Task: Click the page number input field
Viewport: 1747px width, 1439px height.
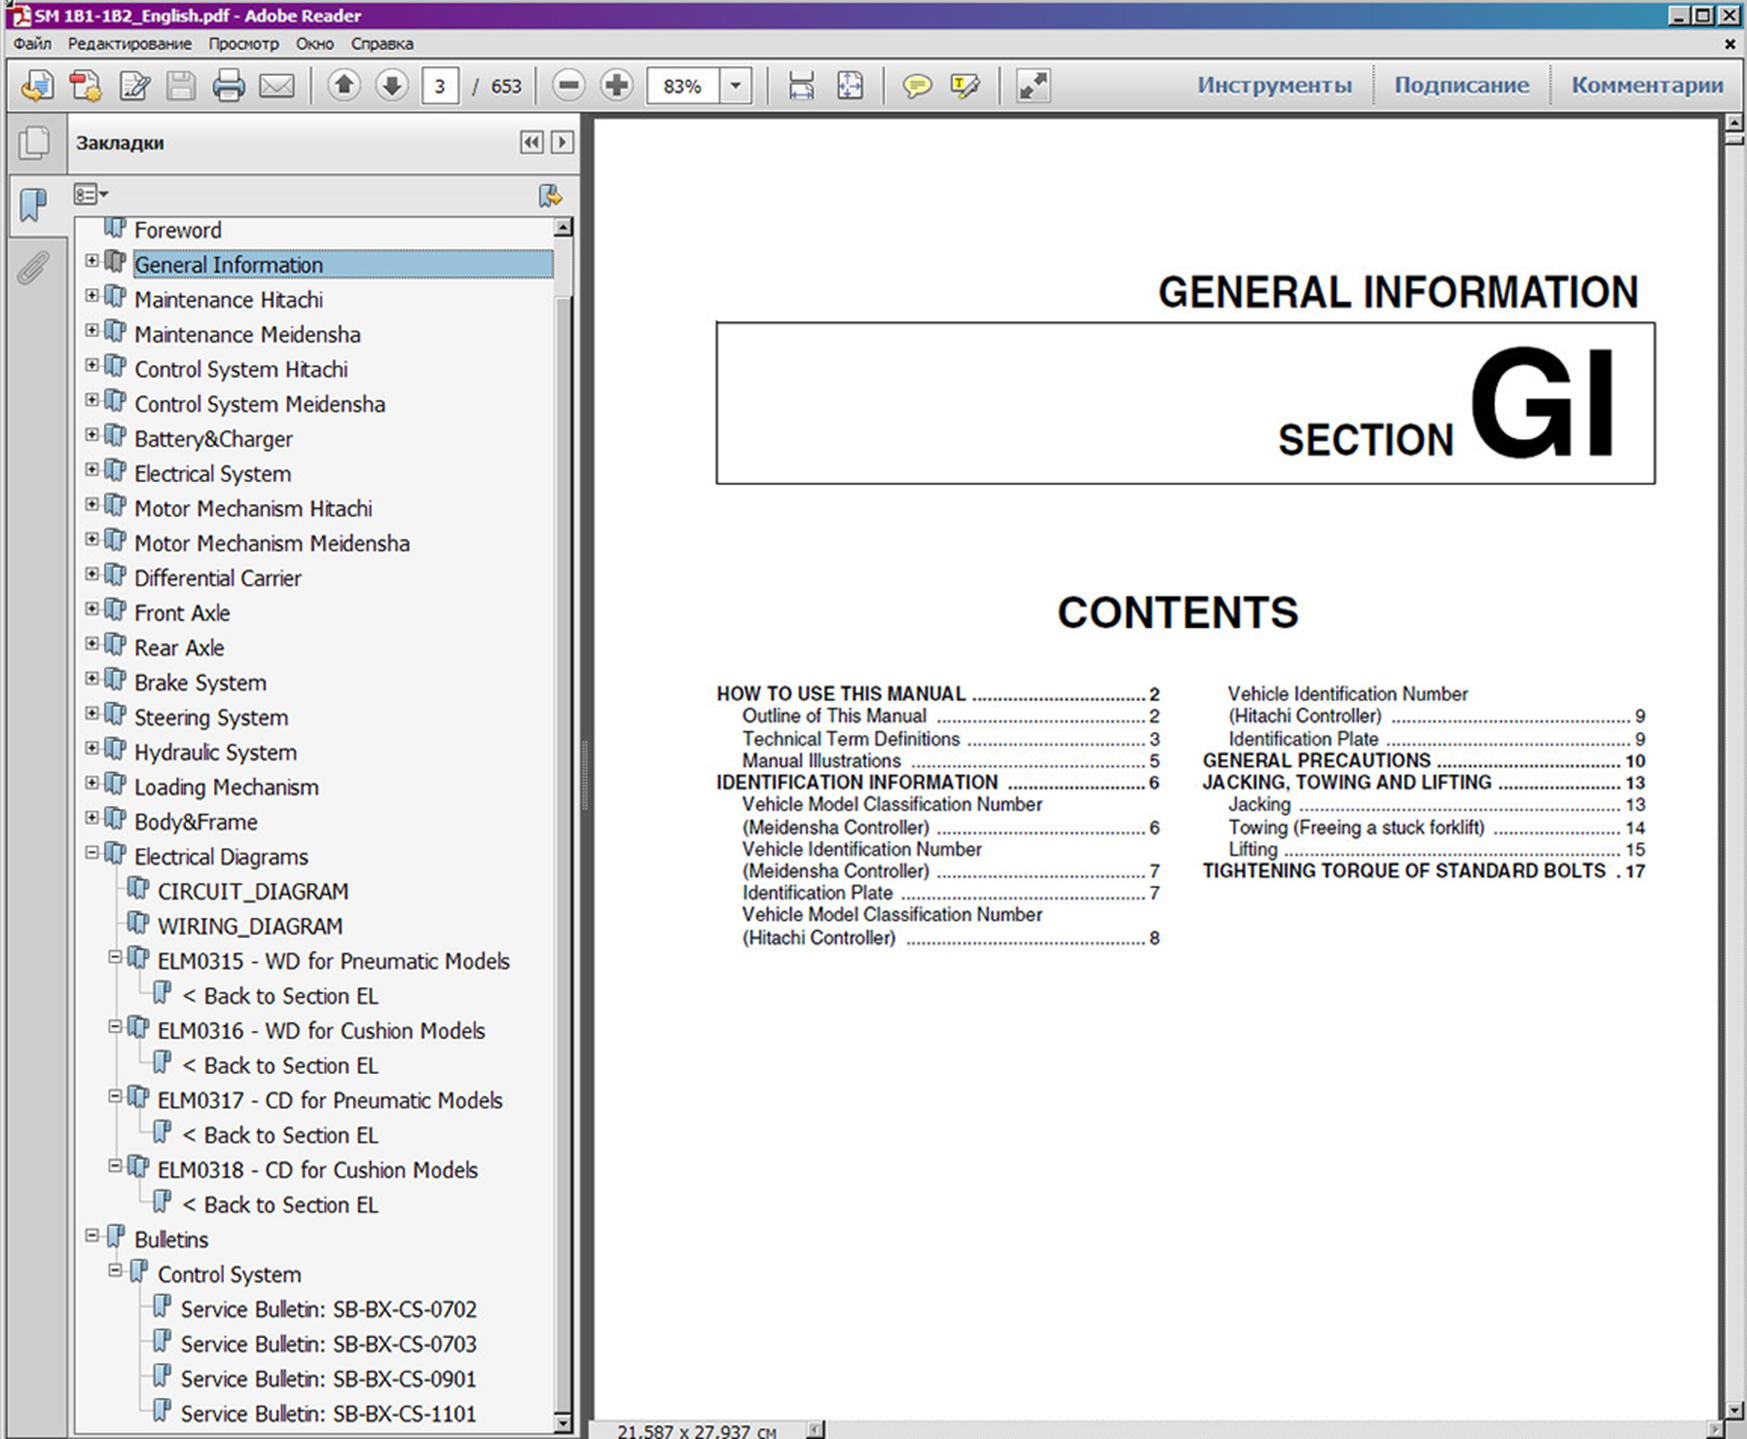Action: click(440, 86)
